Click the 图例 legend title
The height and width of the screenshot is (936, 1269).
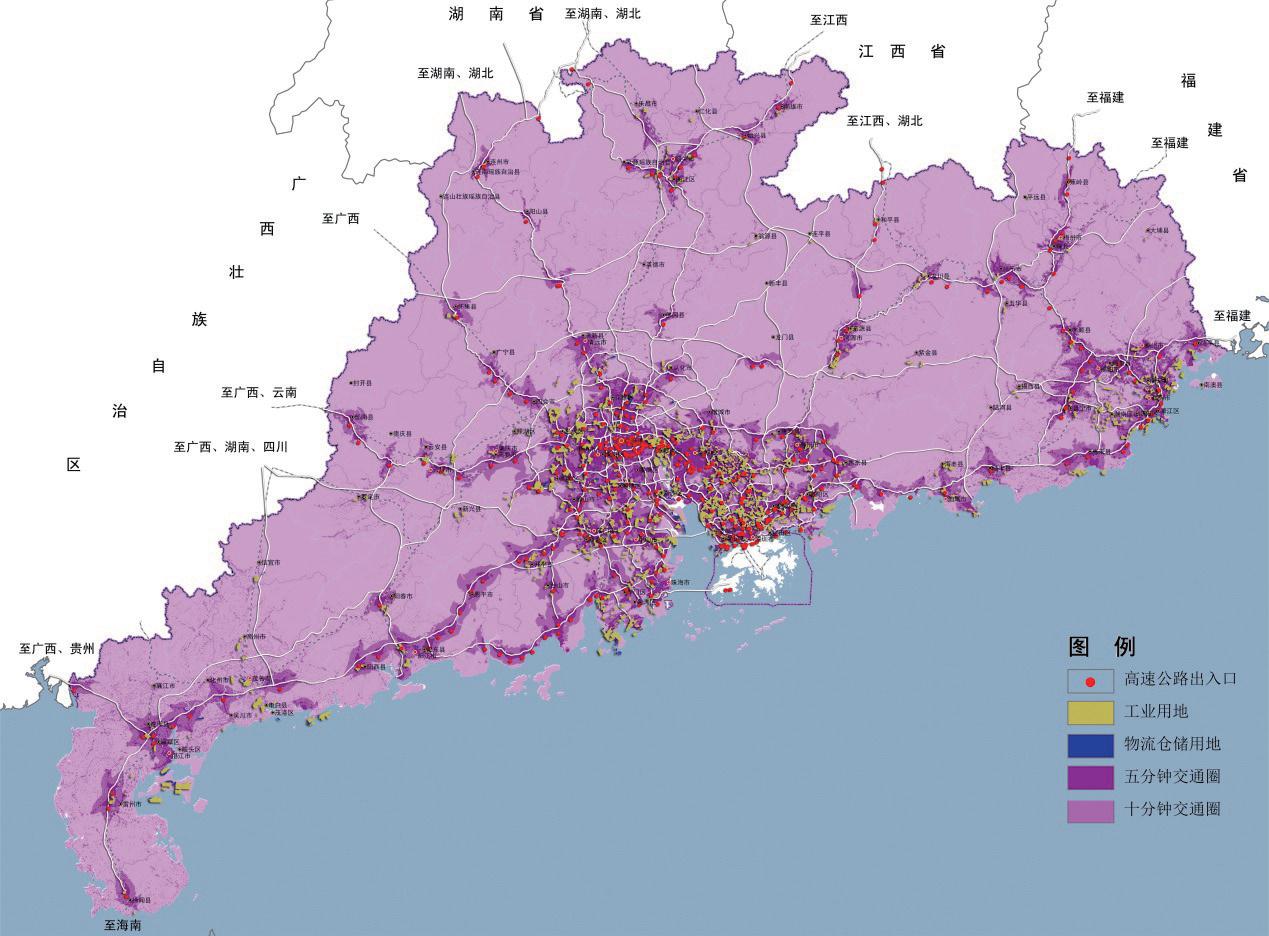point(1101,646)
